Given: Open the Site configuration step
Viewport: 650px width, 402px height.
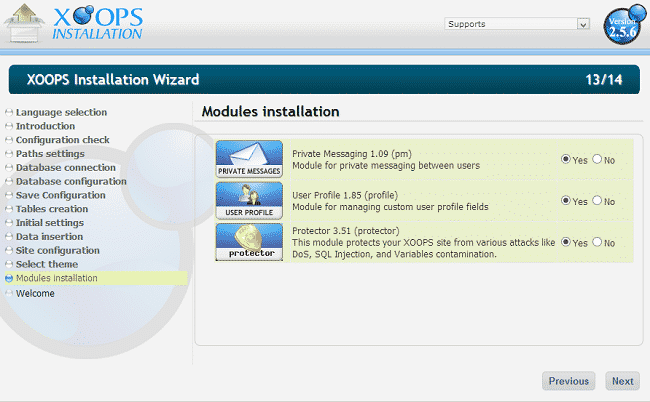Looking at the screenshot, I should coord(57,250).
